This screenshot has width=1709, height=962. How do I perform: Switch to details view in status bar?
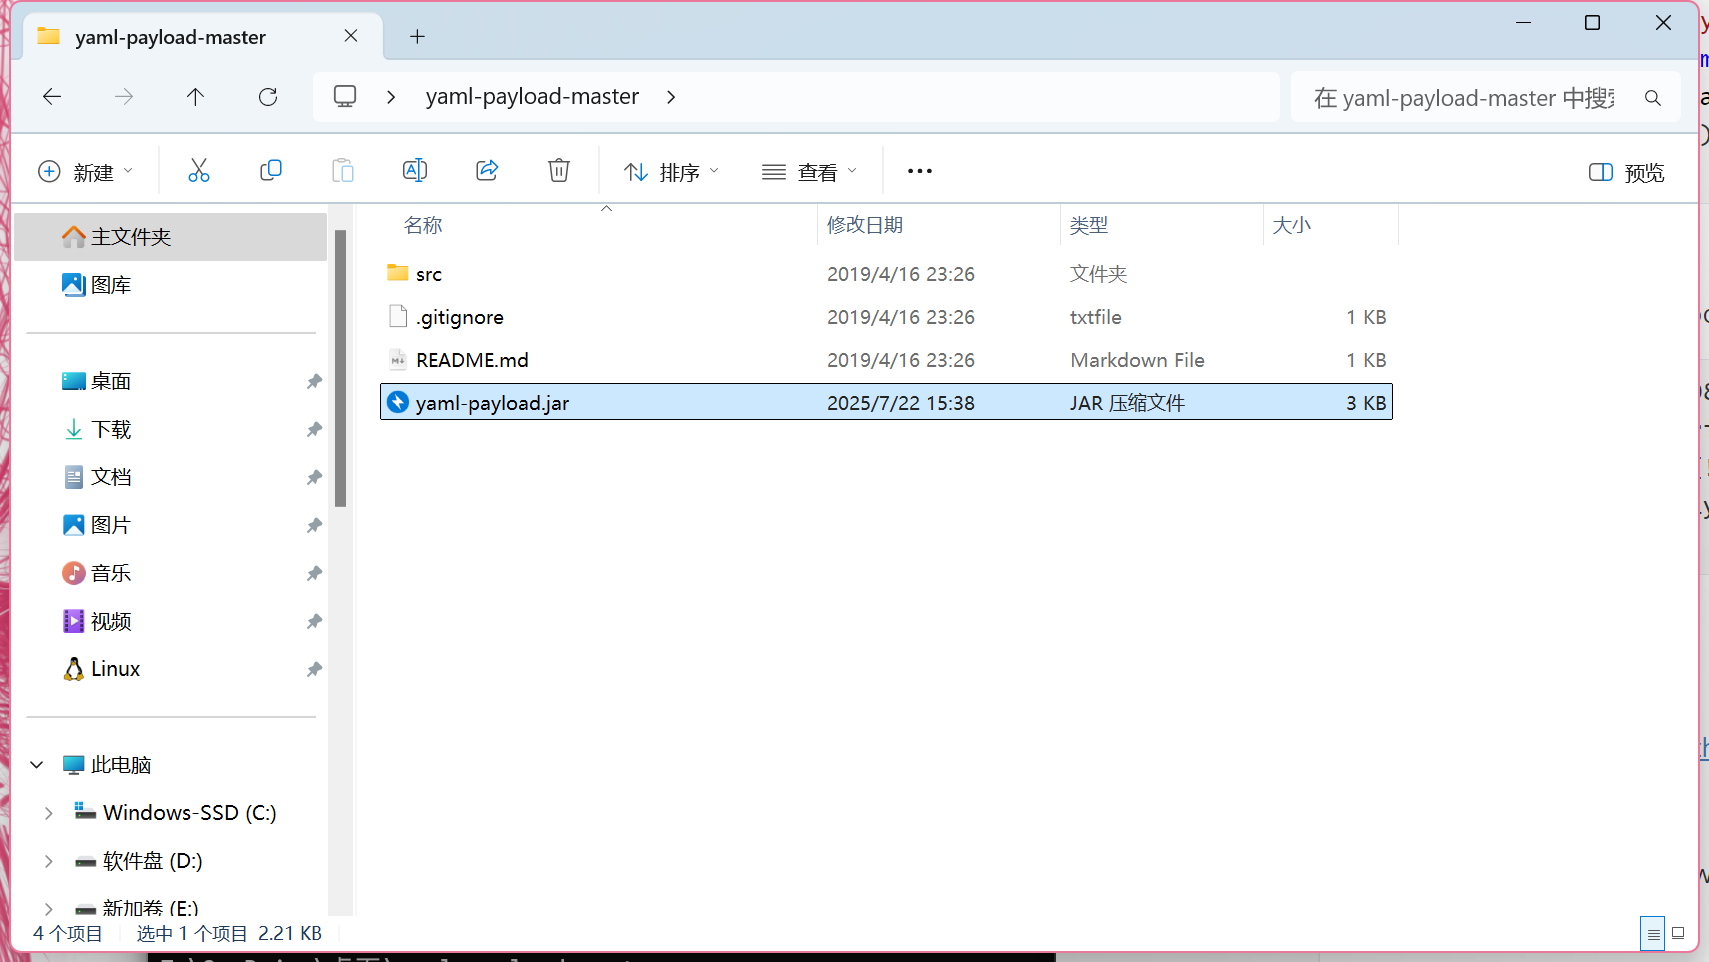click(x=1653, y=934)
